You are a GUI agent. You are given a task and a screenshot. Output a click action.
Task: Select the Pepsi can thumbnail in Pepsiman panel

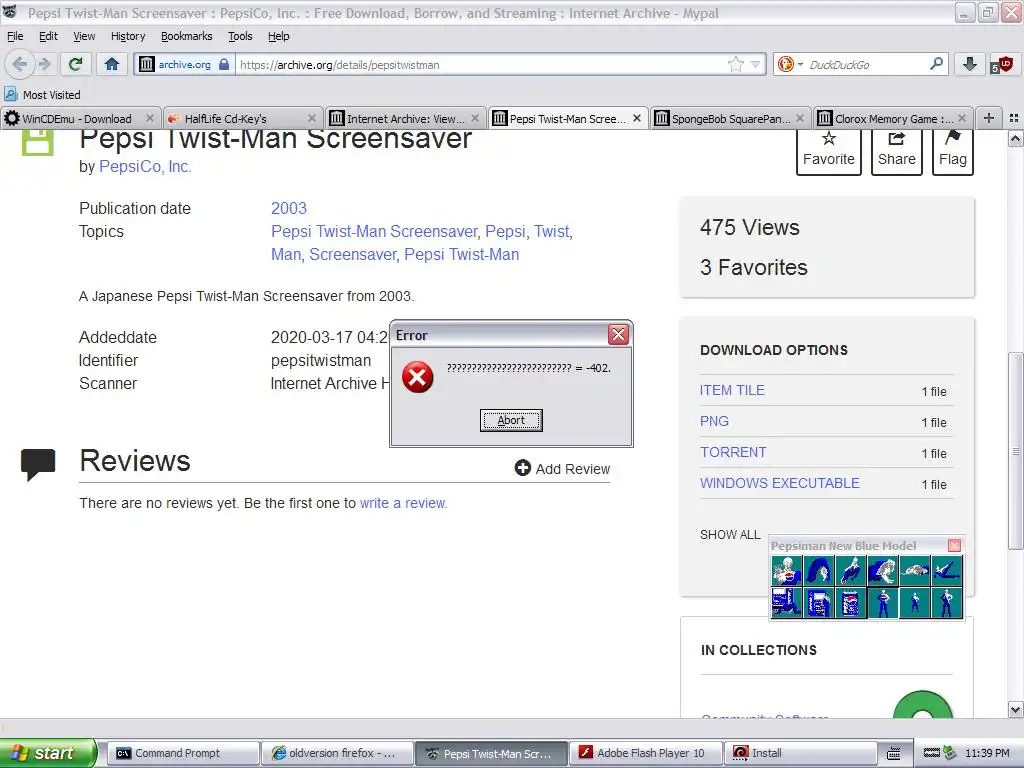[850, 602]
